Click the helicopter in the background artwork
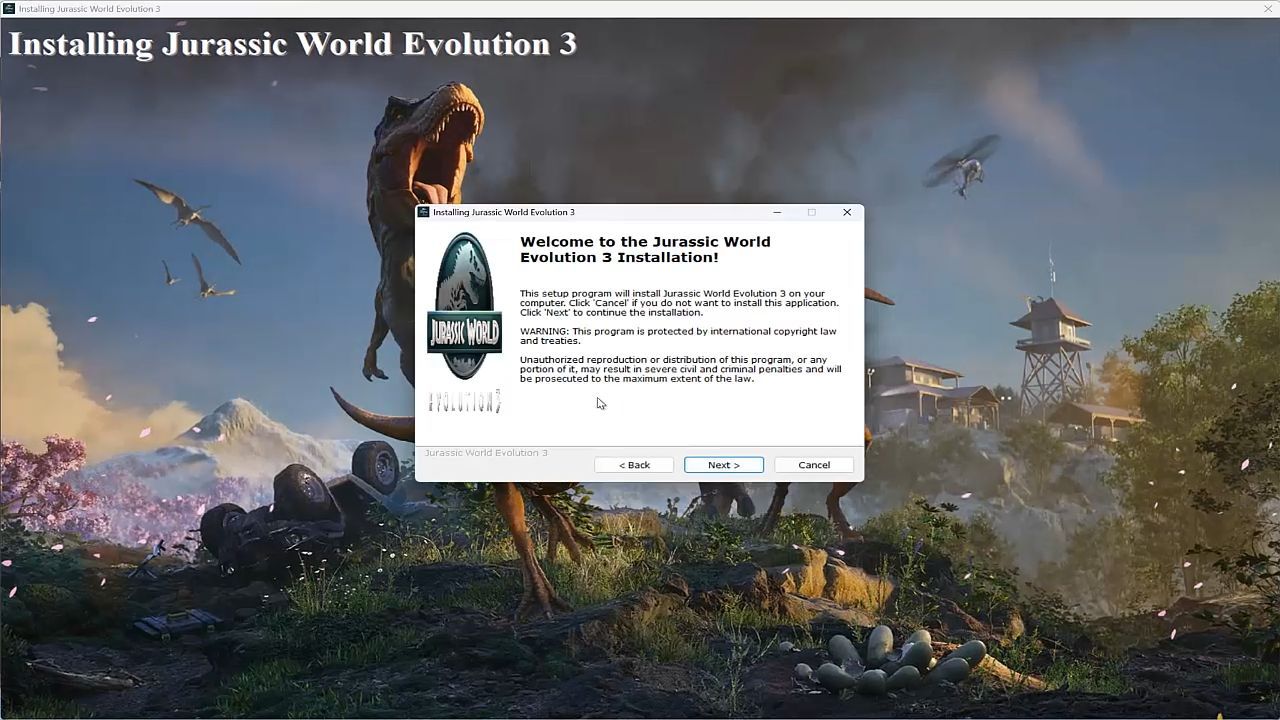Screen dimensions: 1280x720 (x=962, y=167)
